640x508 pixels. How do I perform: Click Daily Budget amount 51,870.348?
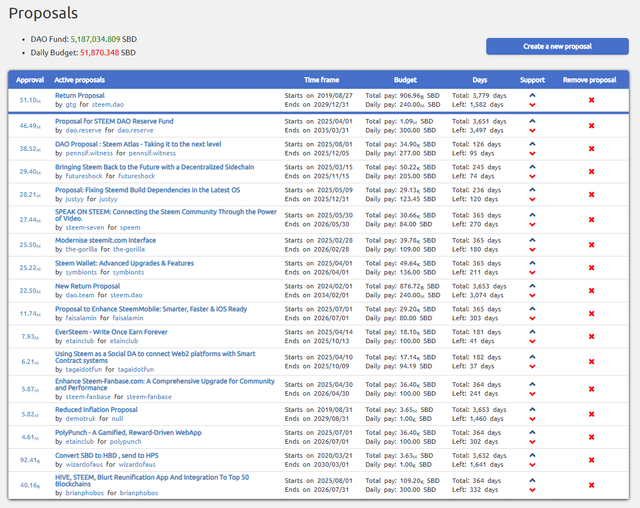pos(100,53)
